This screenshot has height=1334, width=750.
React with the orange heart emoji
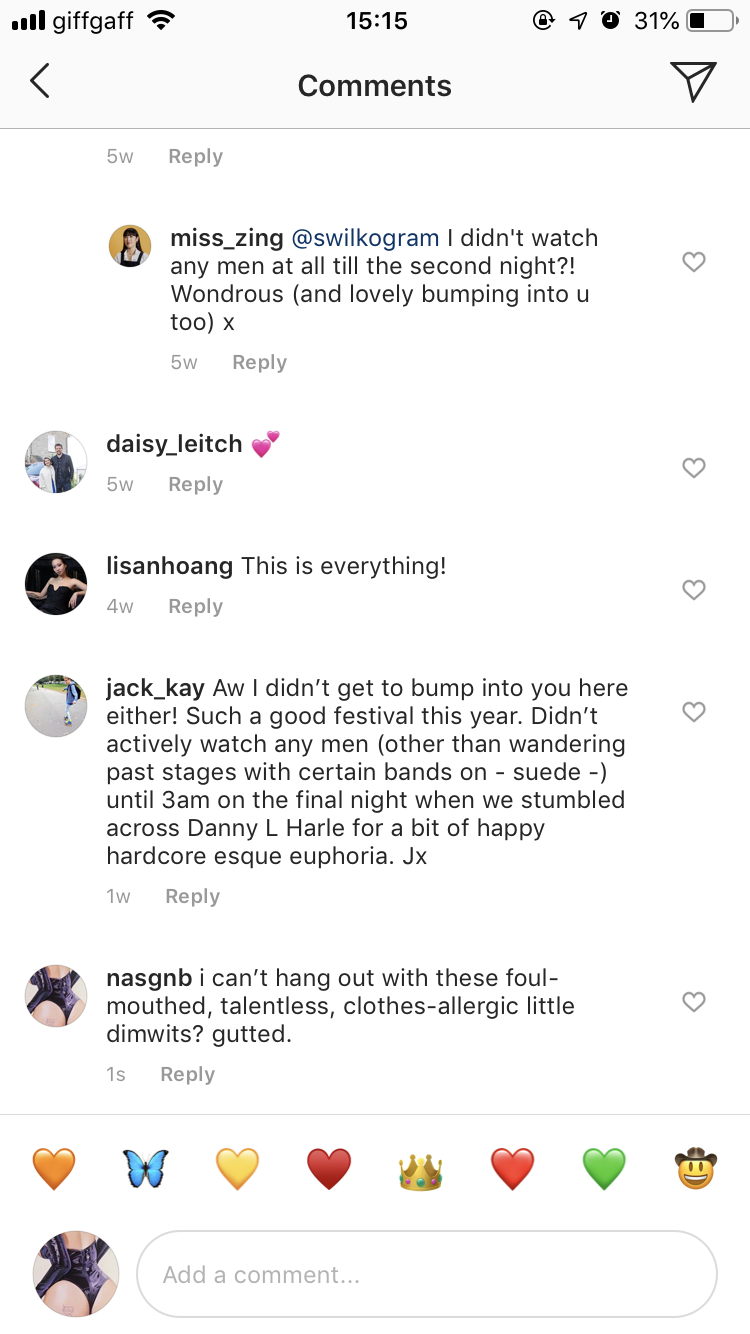pos(53,1168)
